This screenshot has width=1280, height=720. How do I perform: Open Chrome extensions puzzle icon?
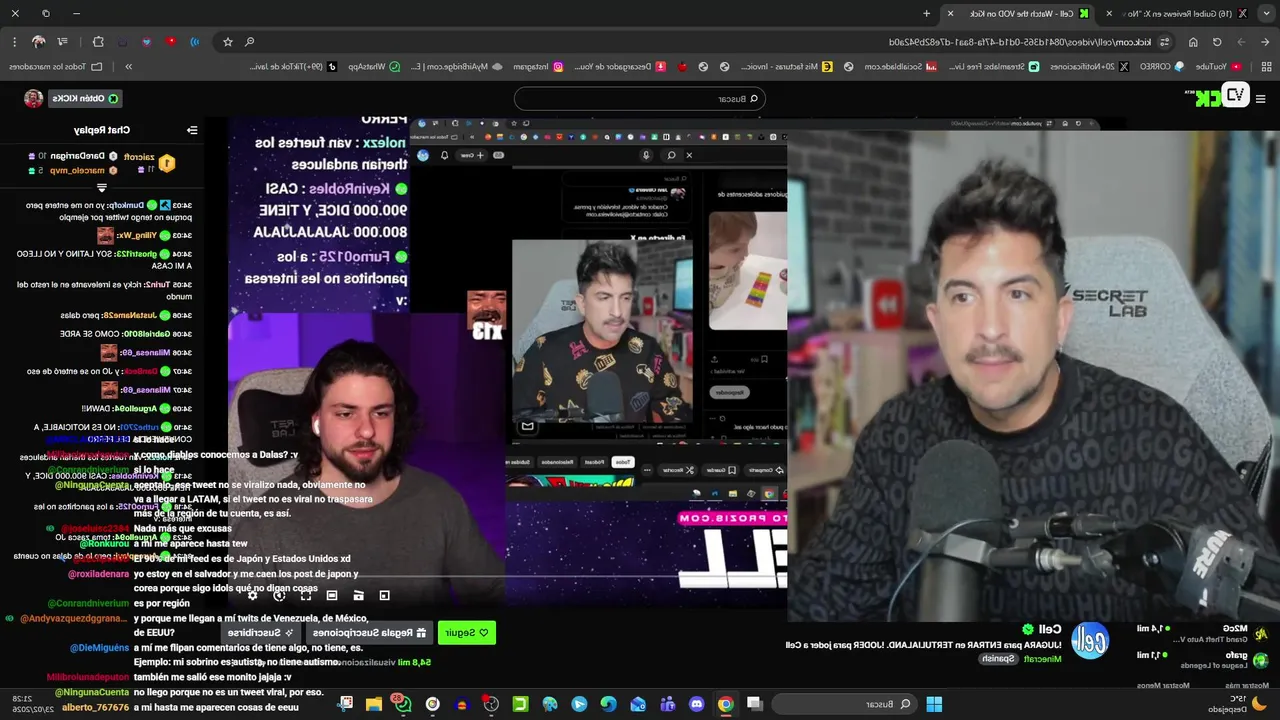[x=97, y=42]
